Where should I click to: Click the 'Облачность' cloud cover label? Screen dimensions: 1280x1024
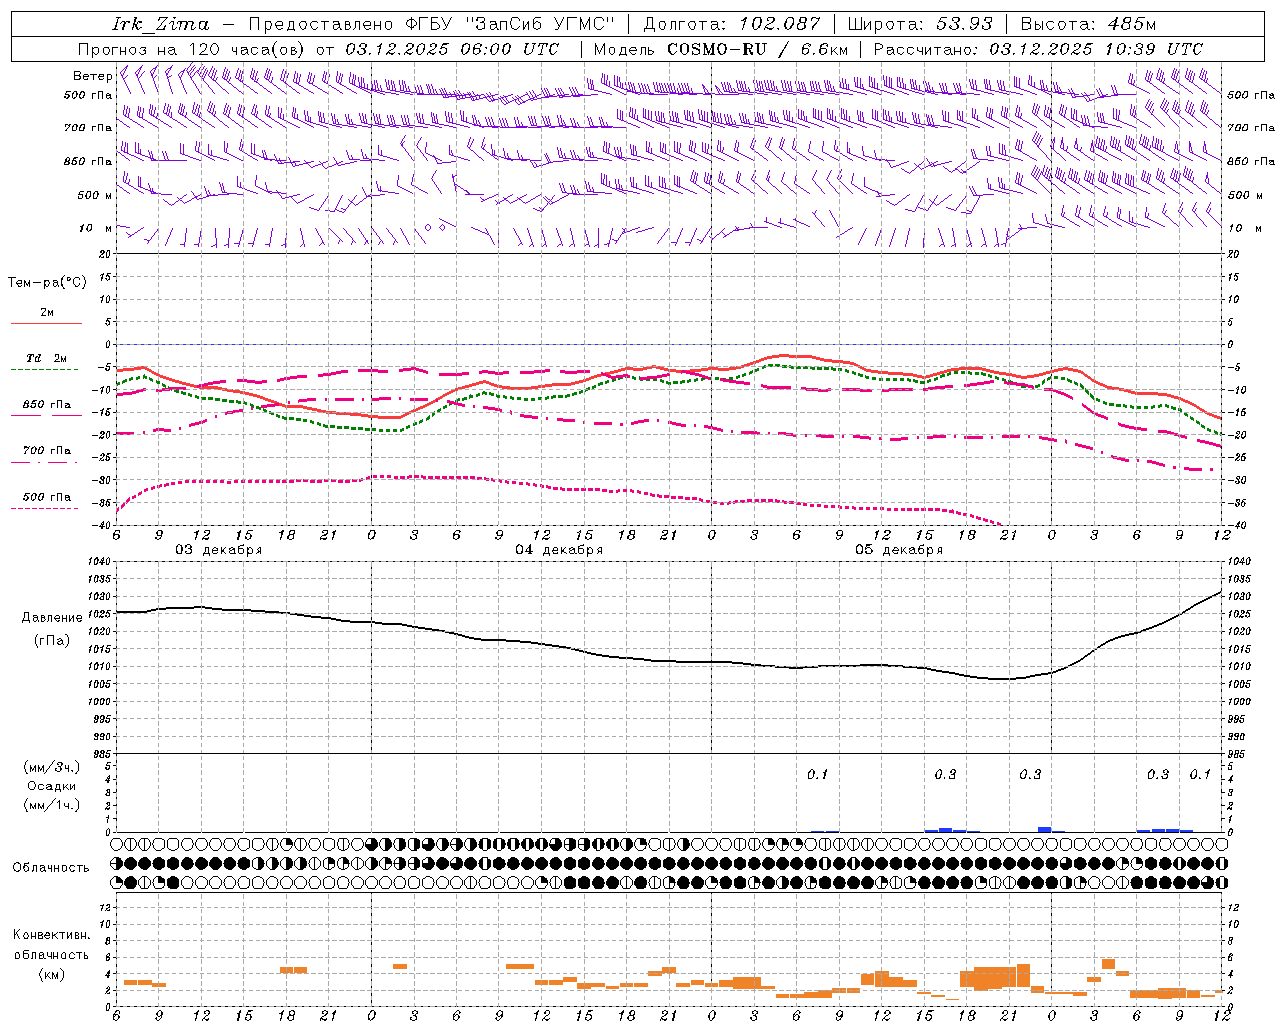[51, 868]
